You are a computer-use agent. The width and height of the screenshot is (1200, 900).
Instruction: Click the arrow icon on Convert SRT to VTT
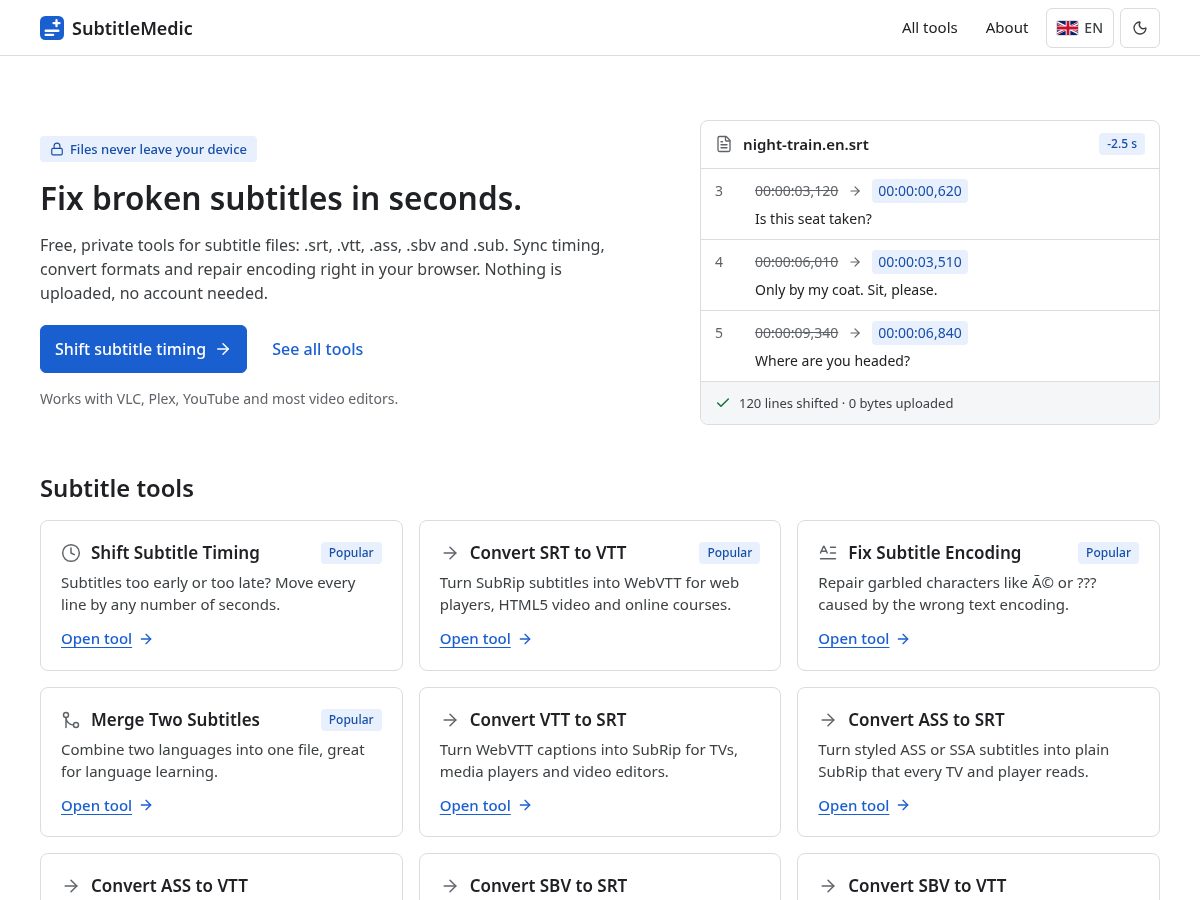click(450, 553)
